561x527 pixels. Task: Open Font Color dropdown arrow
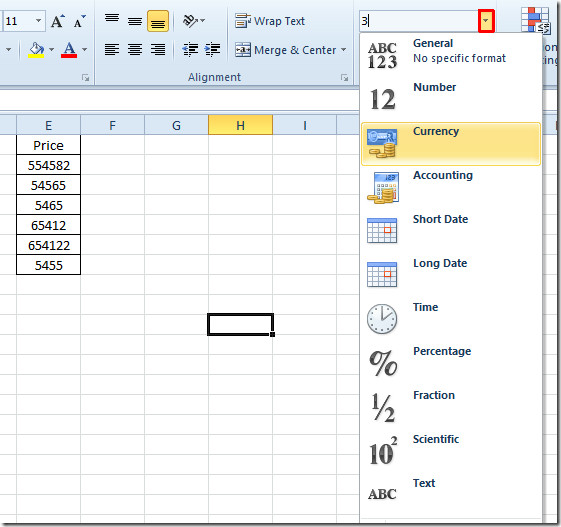[x=84, y=49]
